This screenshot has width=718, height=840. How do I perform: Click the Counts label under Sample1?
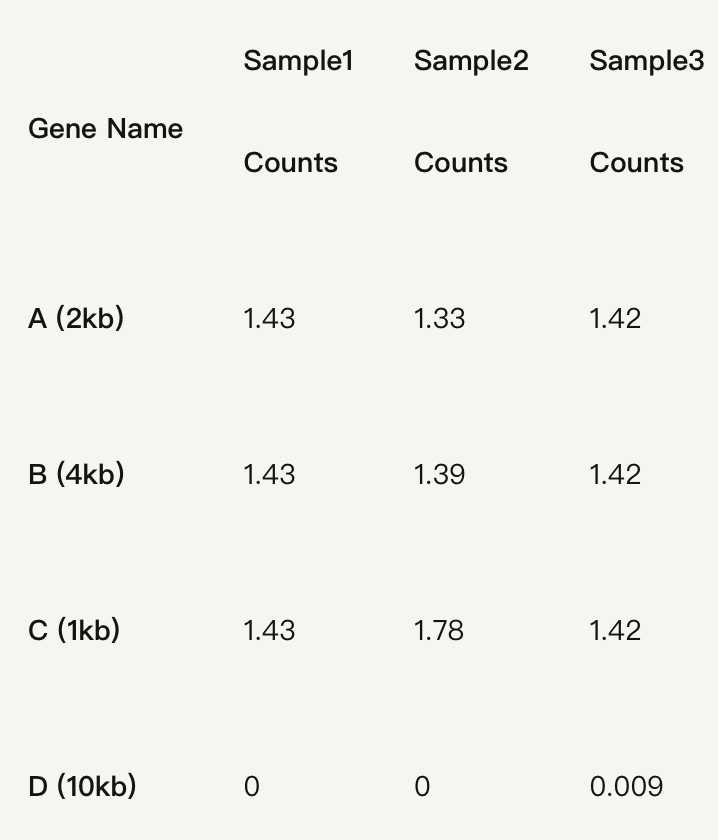(290, 163)
